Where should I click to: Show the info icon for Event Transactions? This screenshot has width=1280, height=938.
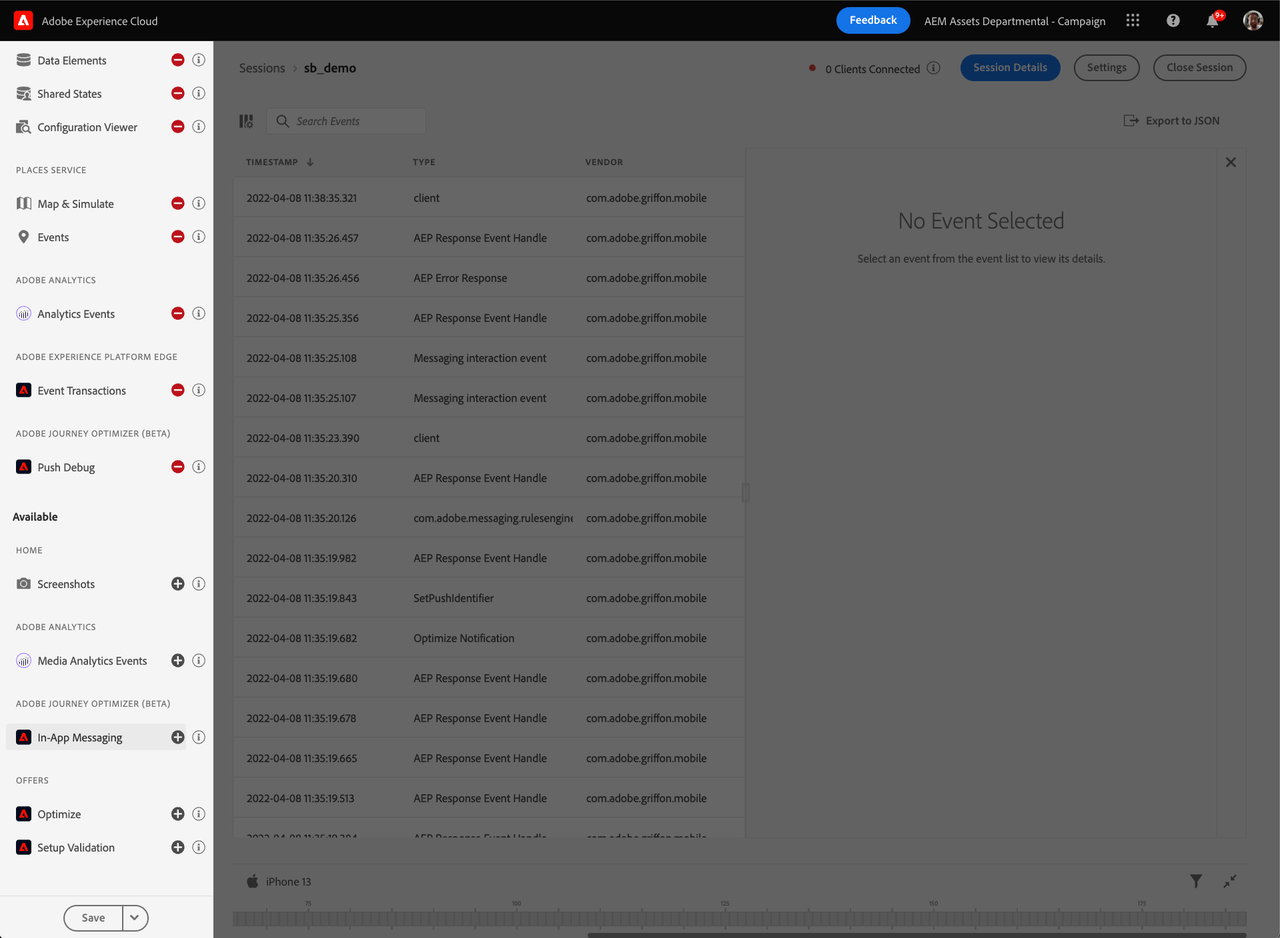[199, 390]
